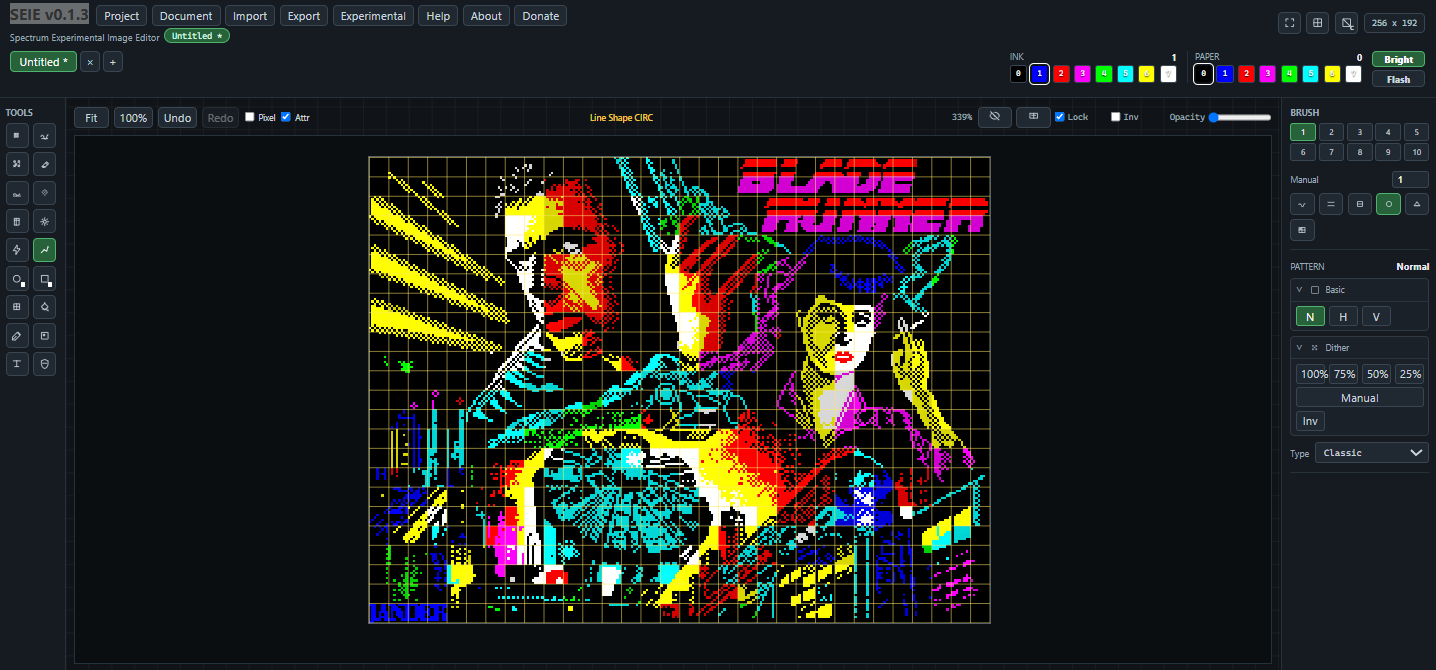Click on the Opacity slider
1436x670 pixels.
click(x=1240, y=117)
